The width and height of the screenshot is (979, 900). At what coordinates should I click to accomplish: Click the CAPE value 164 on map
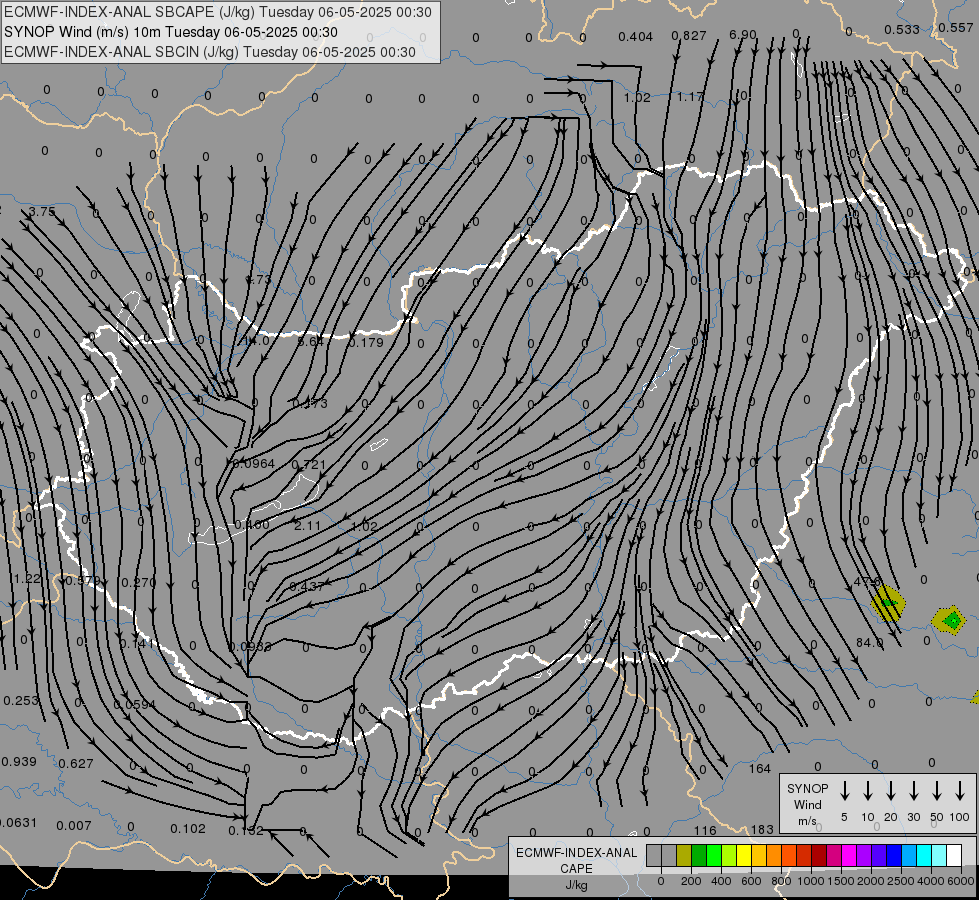pyautogui.click(x=760, y=769)
